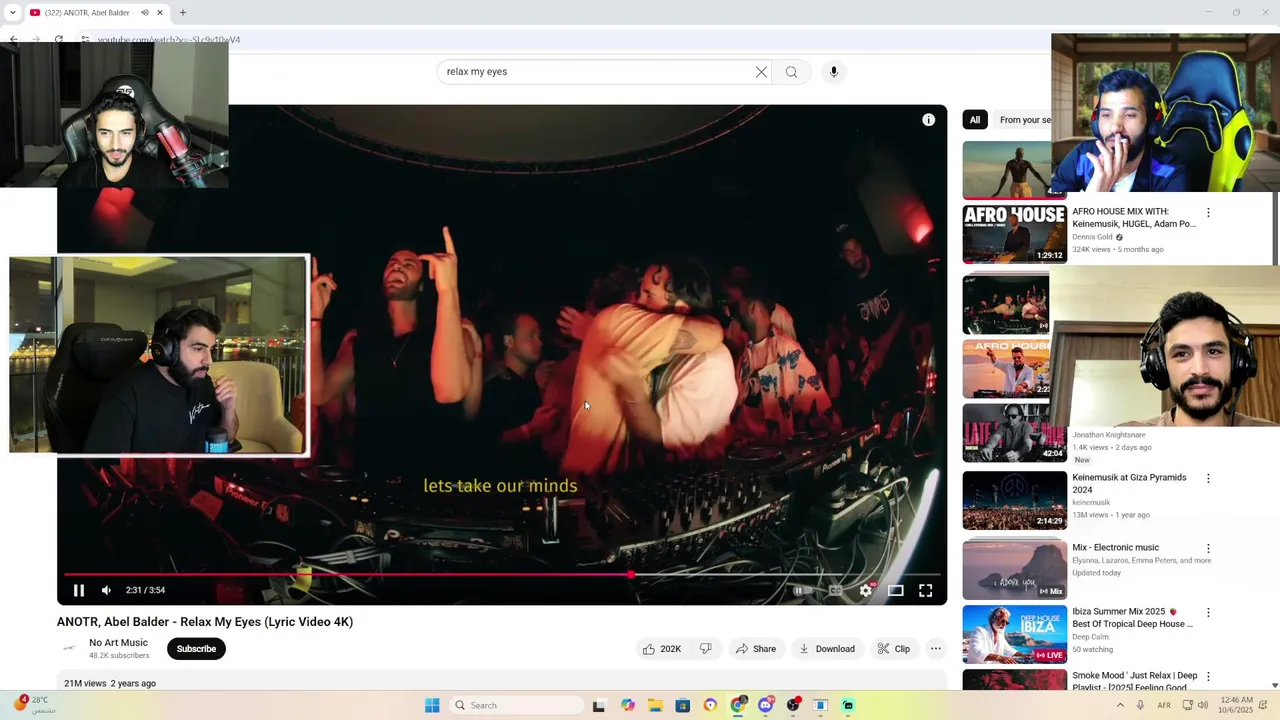Click the No Art Music channel avatar
The height and width of the screenshot is (720, 1280).
(x=69, y=649)
